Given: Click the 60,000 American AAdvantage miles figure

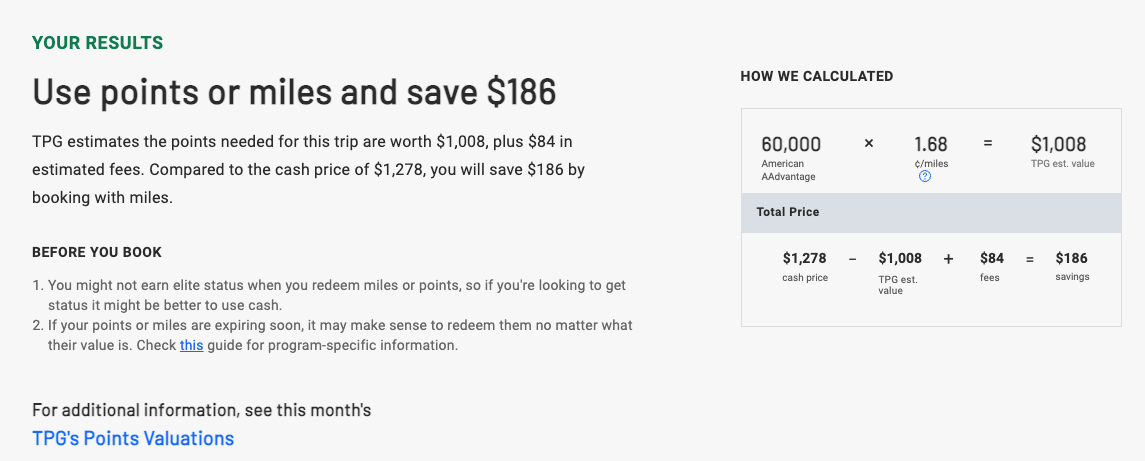Looking at the screenshot, I should [x=791, y=145].
